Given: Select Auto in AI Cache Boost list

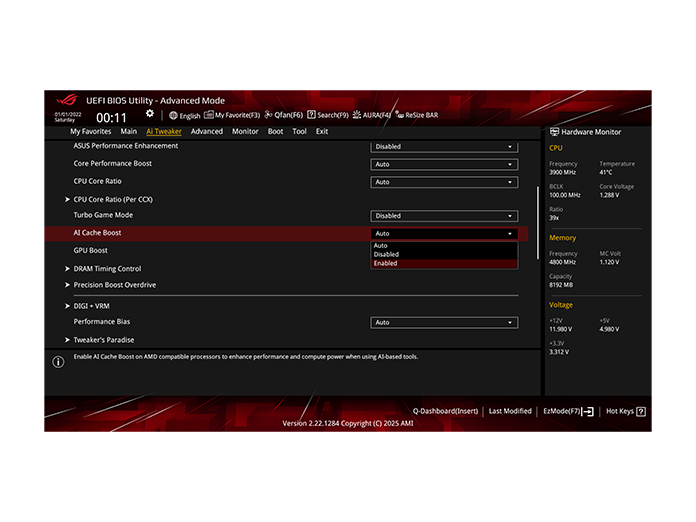Looking at the screenshot, I should [444, 245].
